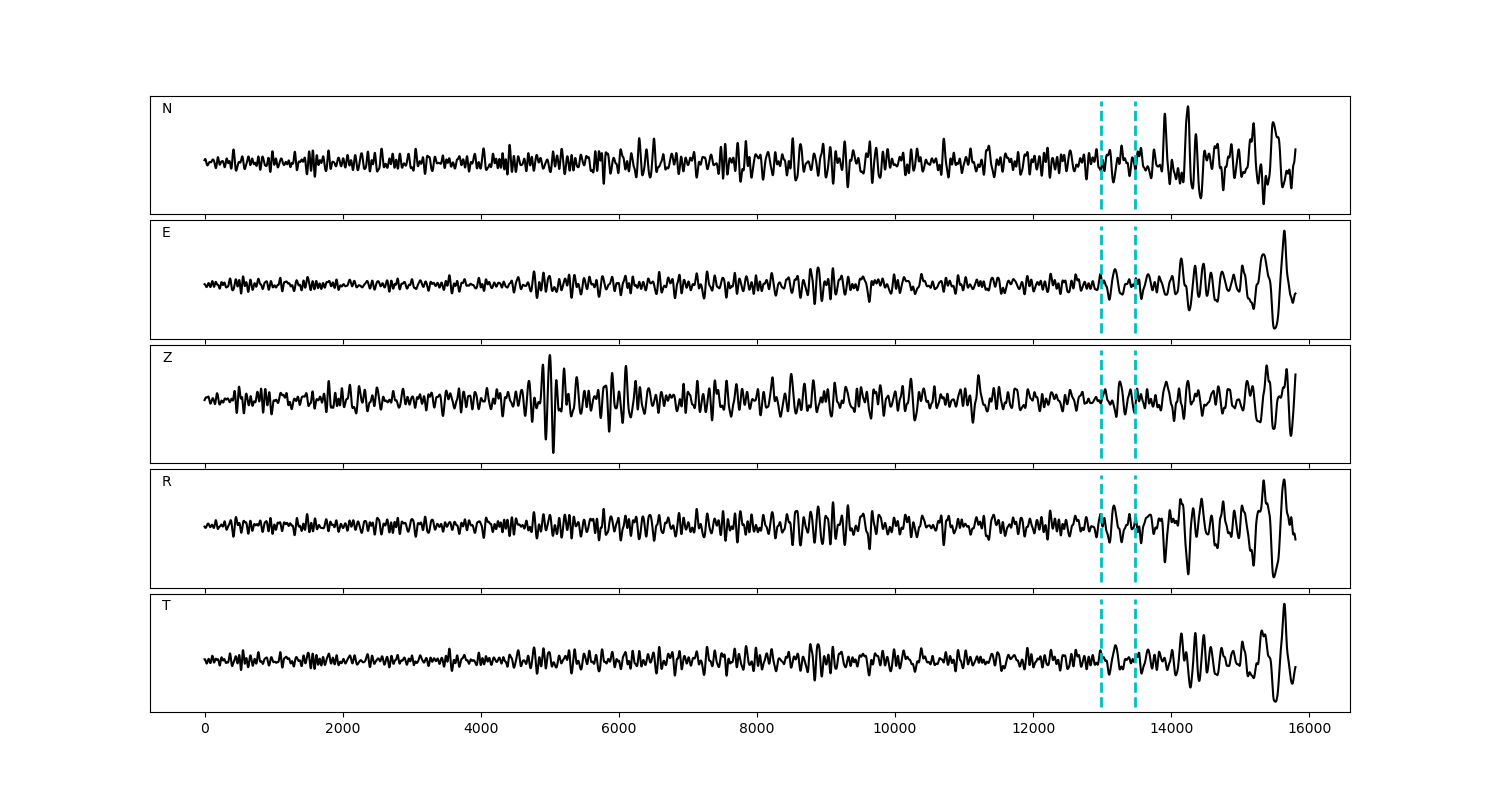Select the R component label
This screenshot has width=1500, height=800.
coord(166,482)
